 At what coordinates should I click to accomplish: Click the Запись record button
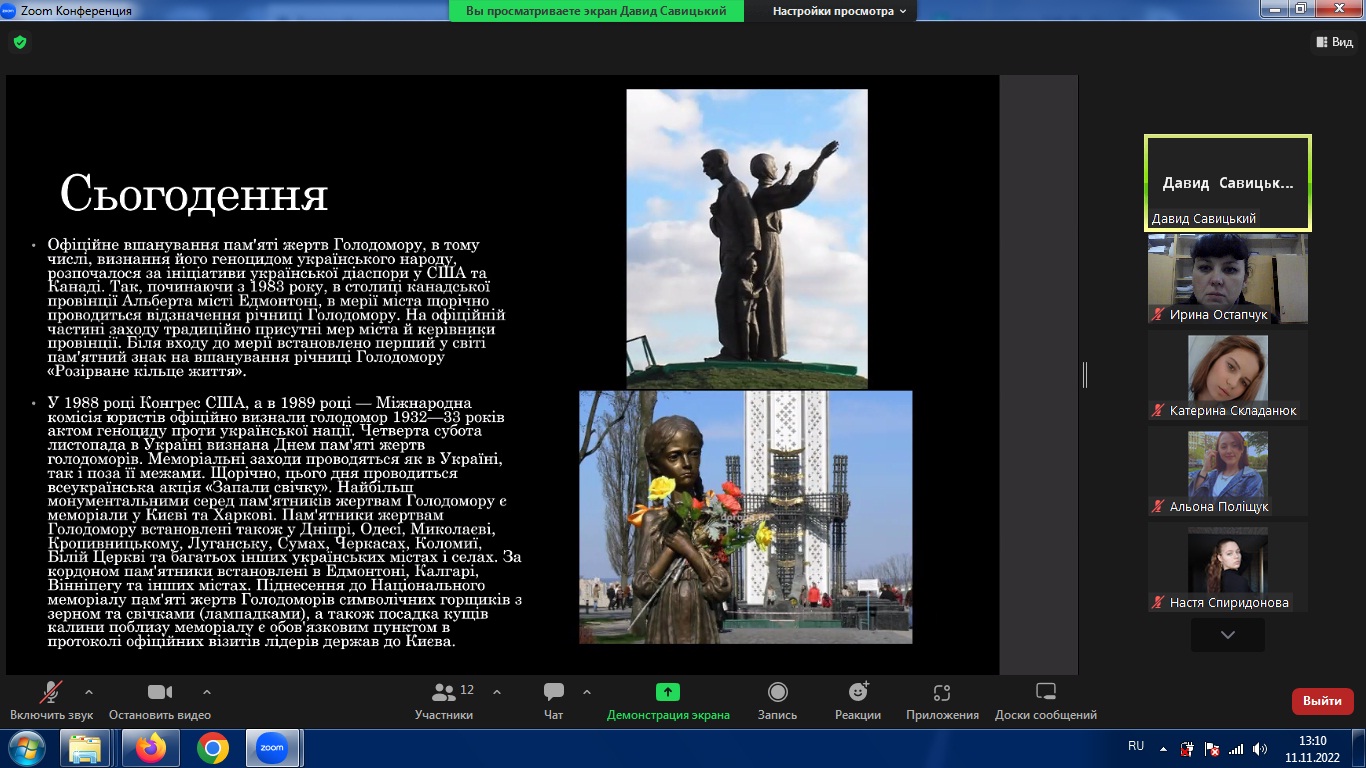coord(777,701)
